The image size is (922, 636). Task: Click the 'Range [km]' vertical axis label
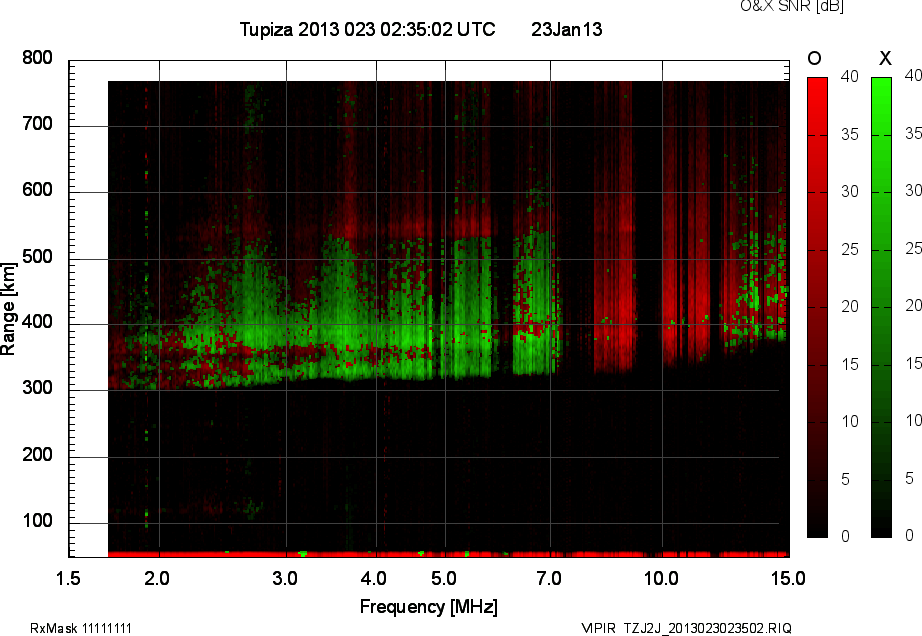(x=9, y=311)
